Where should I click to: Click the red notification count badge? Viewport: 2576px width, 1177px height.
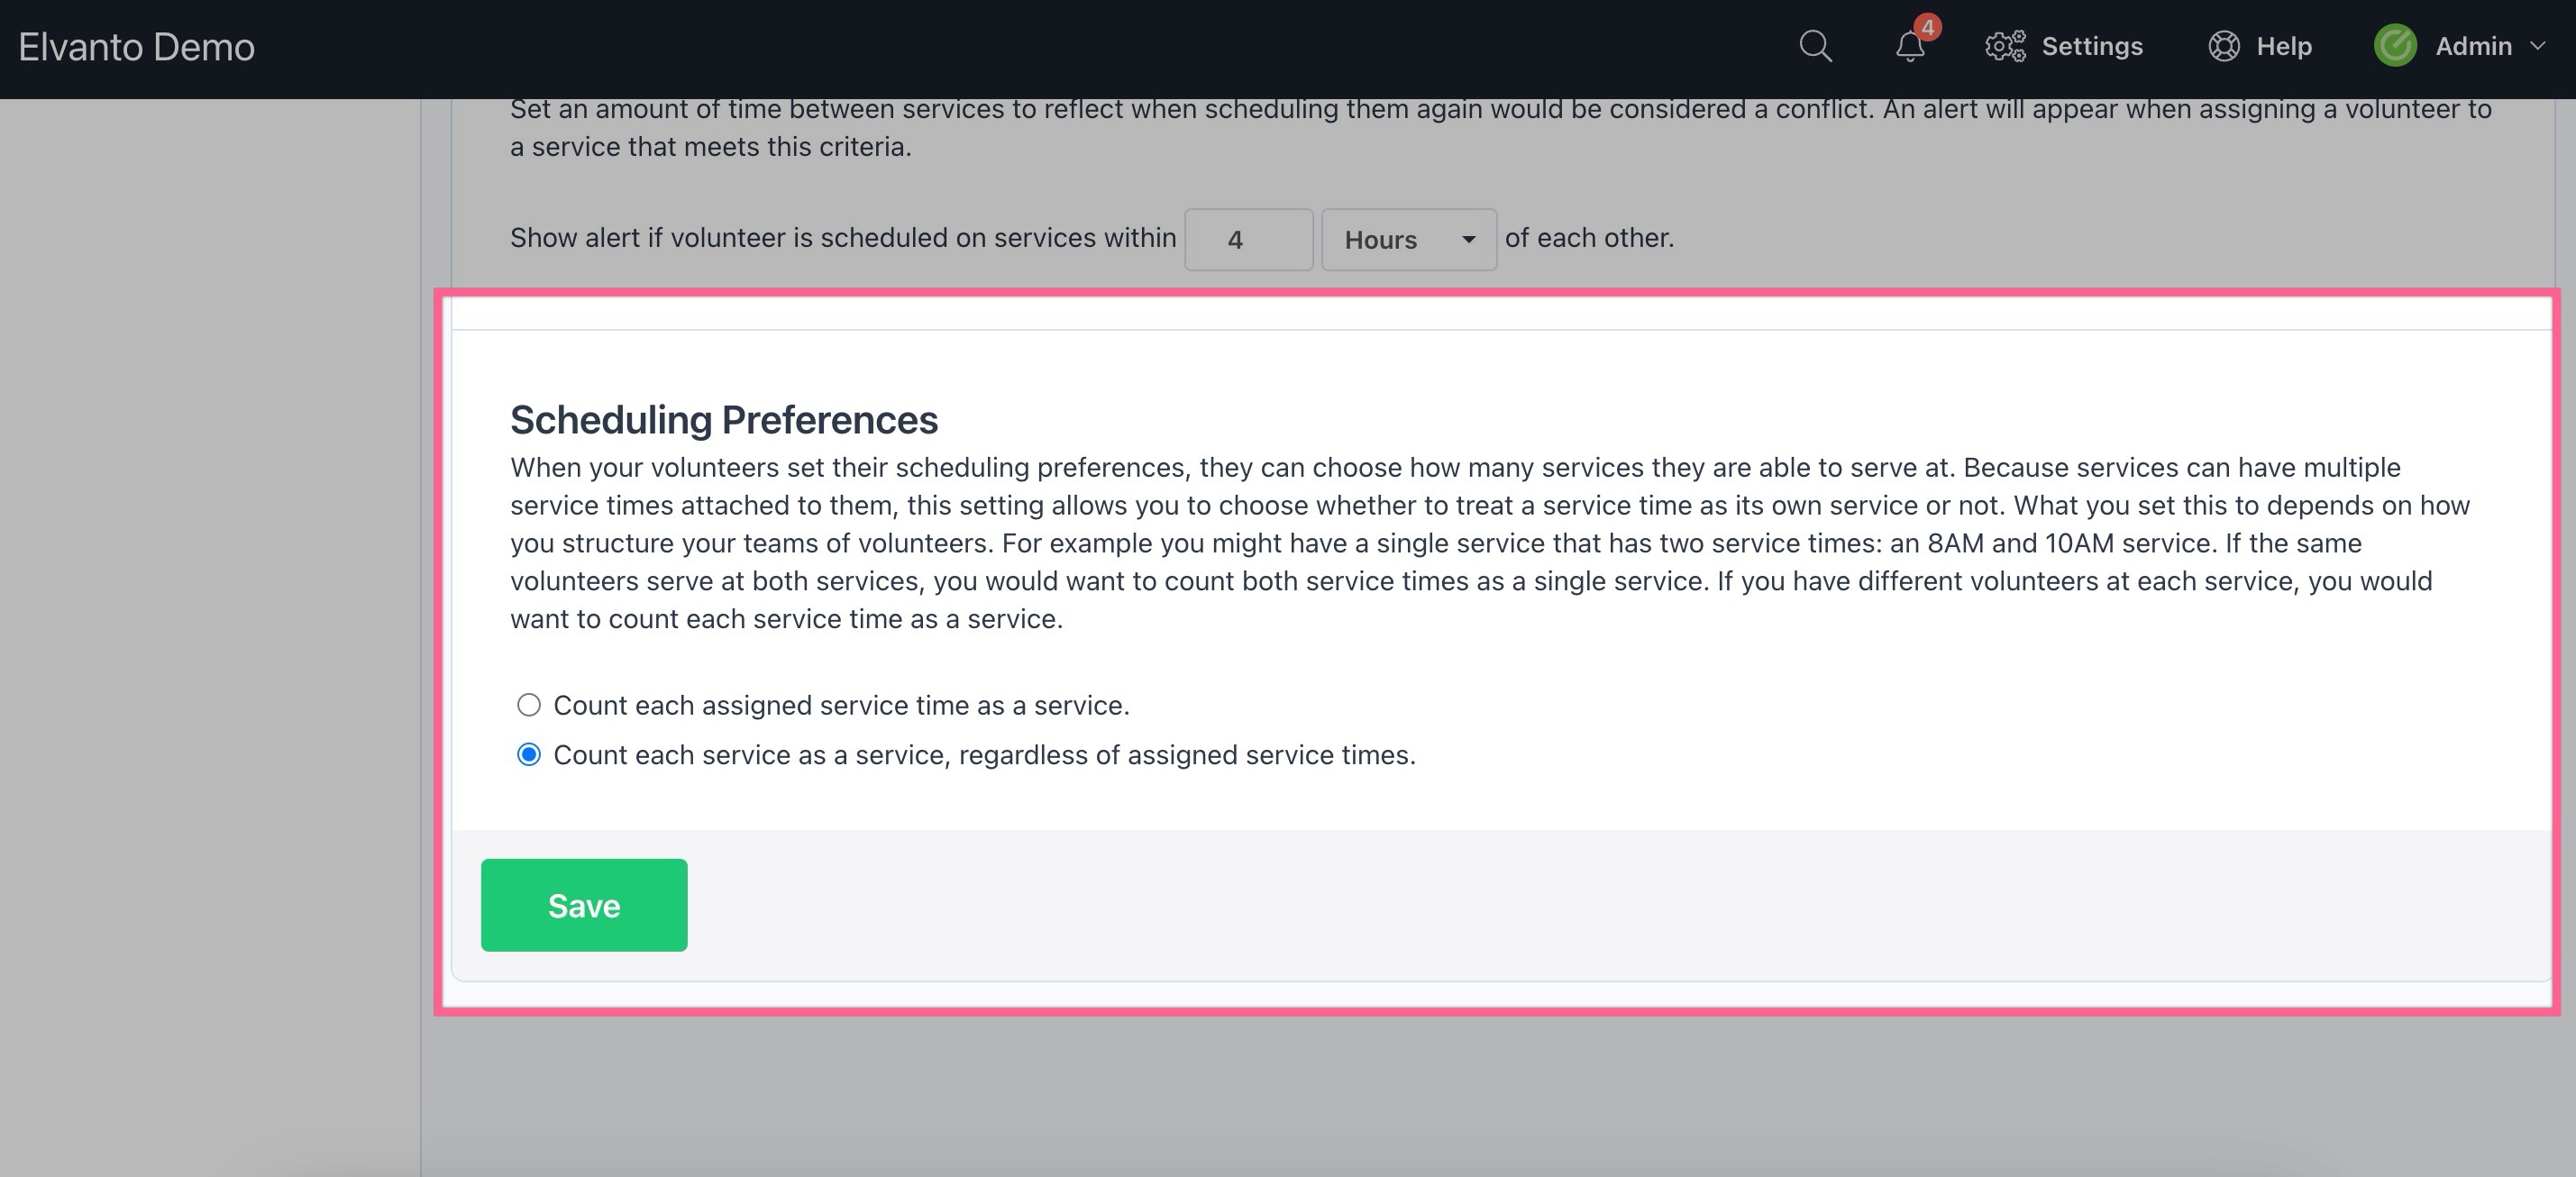1928,27
